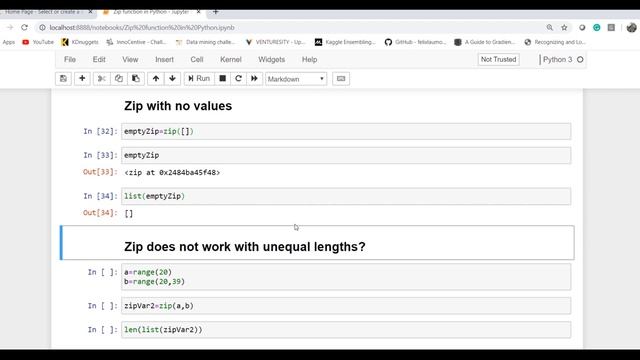Image resolution: width=640 pixels, height=360 pixels.
Task: Open the Chrome profile avatar
Action: tap(631, 27)
